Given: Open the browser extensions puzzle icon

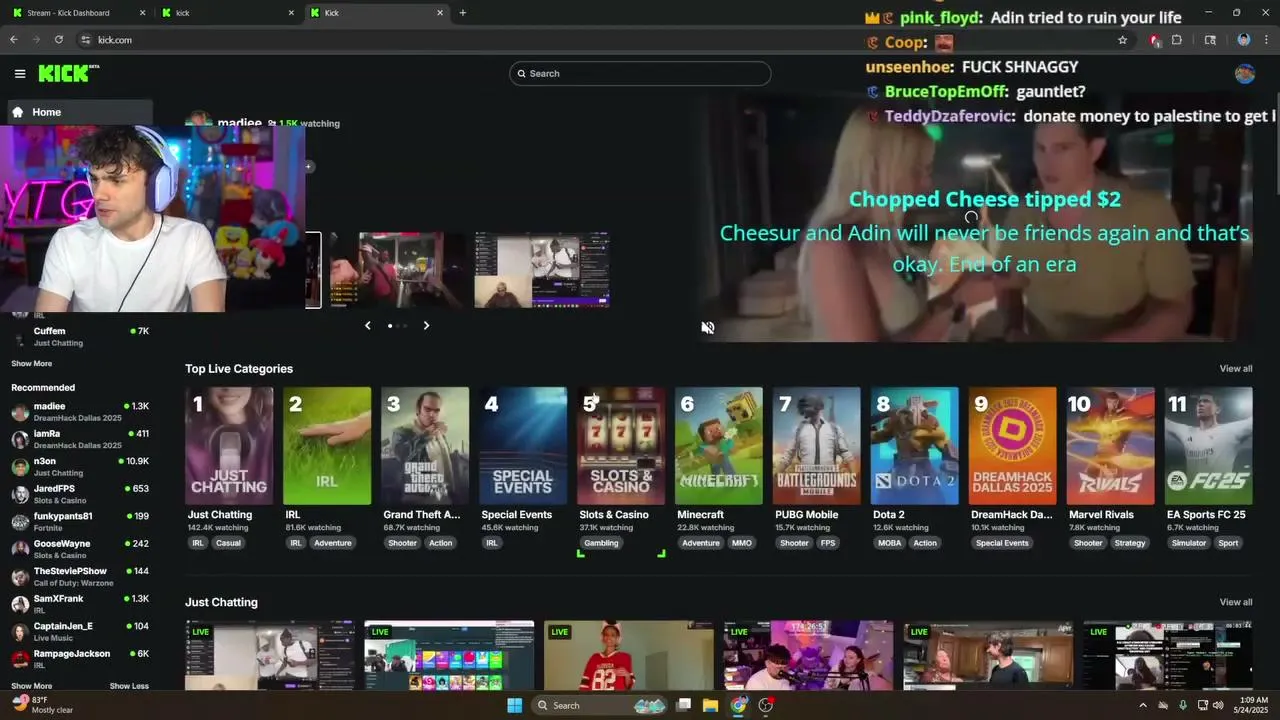Looking at the screenshot, I should (x=1177, y=40).
